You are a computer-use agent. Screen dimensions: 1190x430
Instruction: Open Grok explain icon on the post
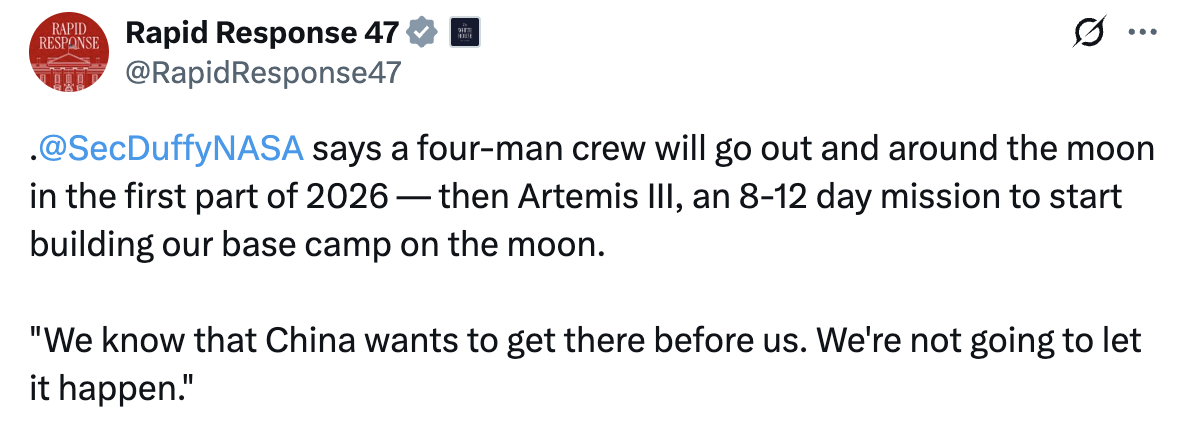[x=1085, y=35]
